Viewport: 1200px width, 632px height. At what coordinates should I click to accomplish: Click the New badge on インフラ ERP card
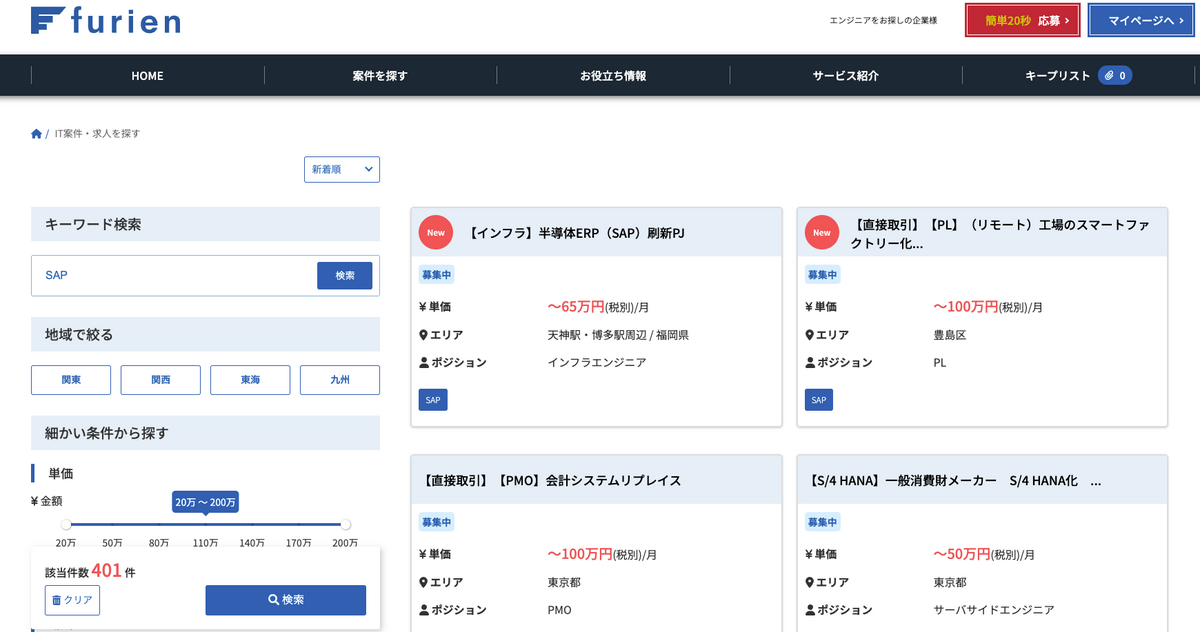(436, 232)
